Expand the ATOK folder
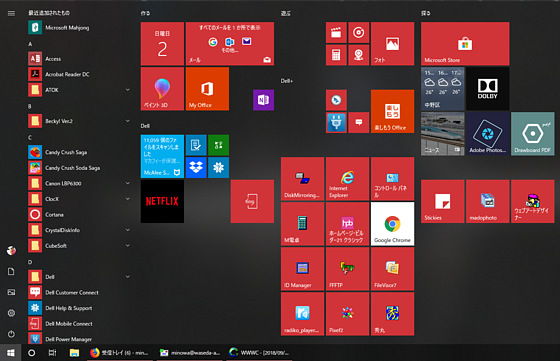Screen dimensions: 560x361 tap(79, 90)
